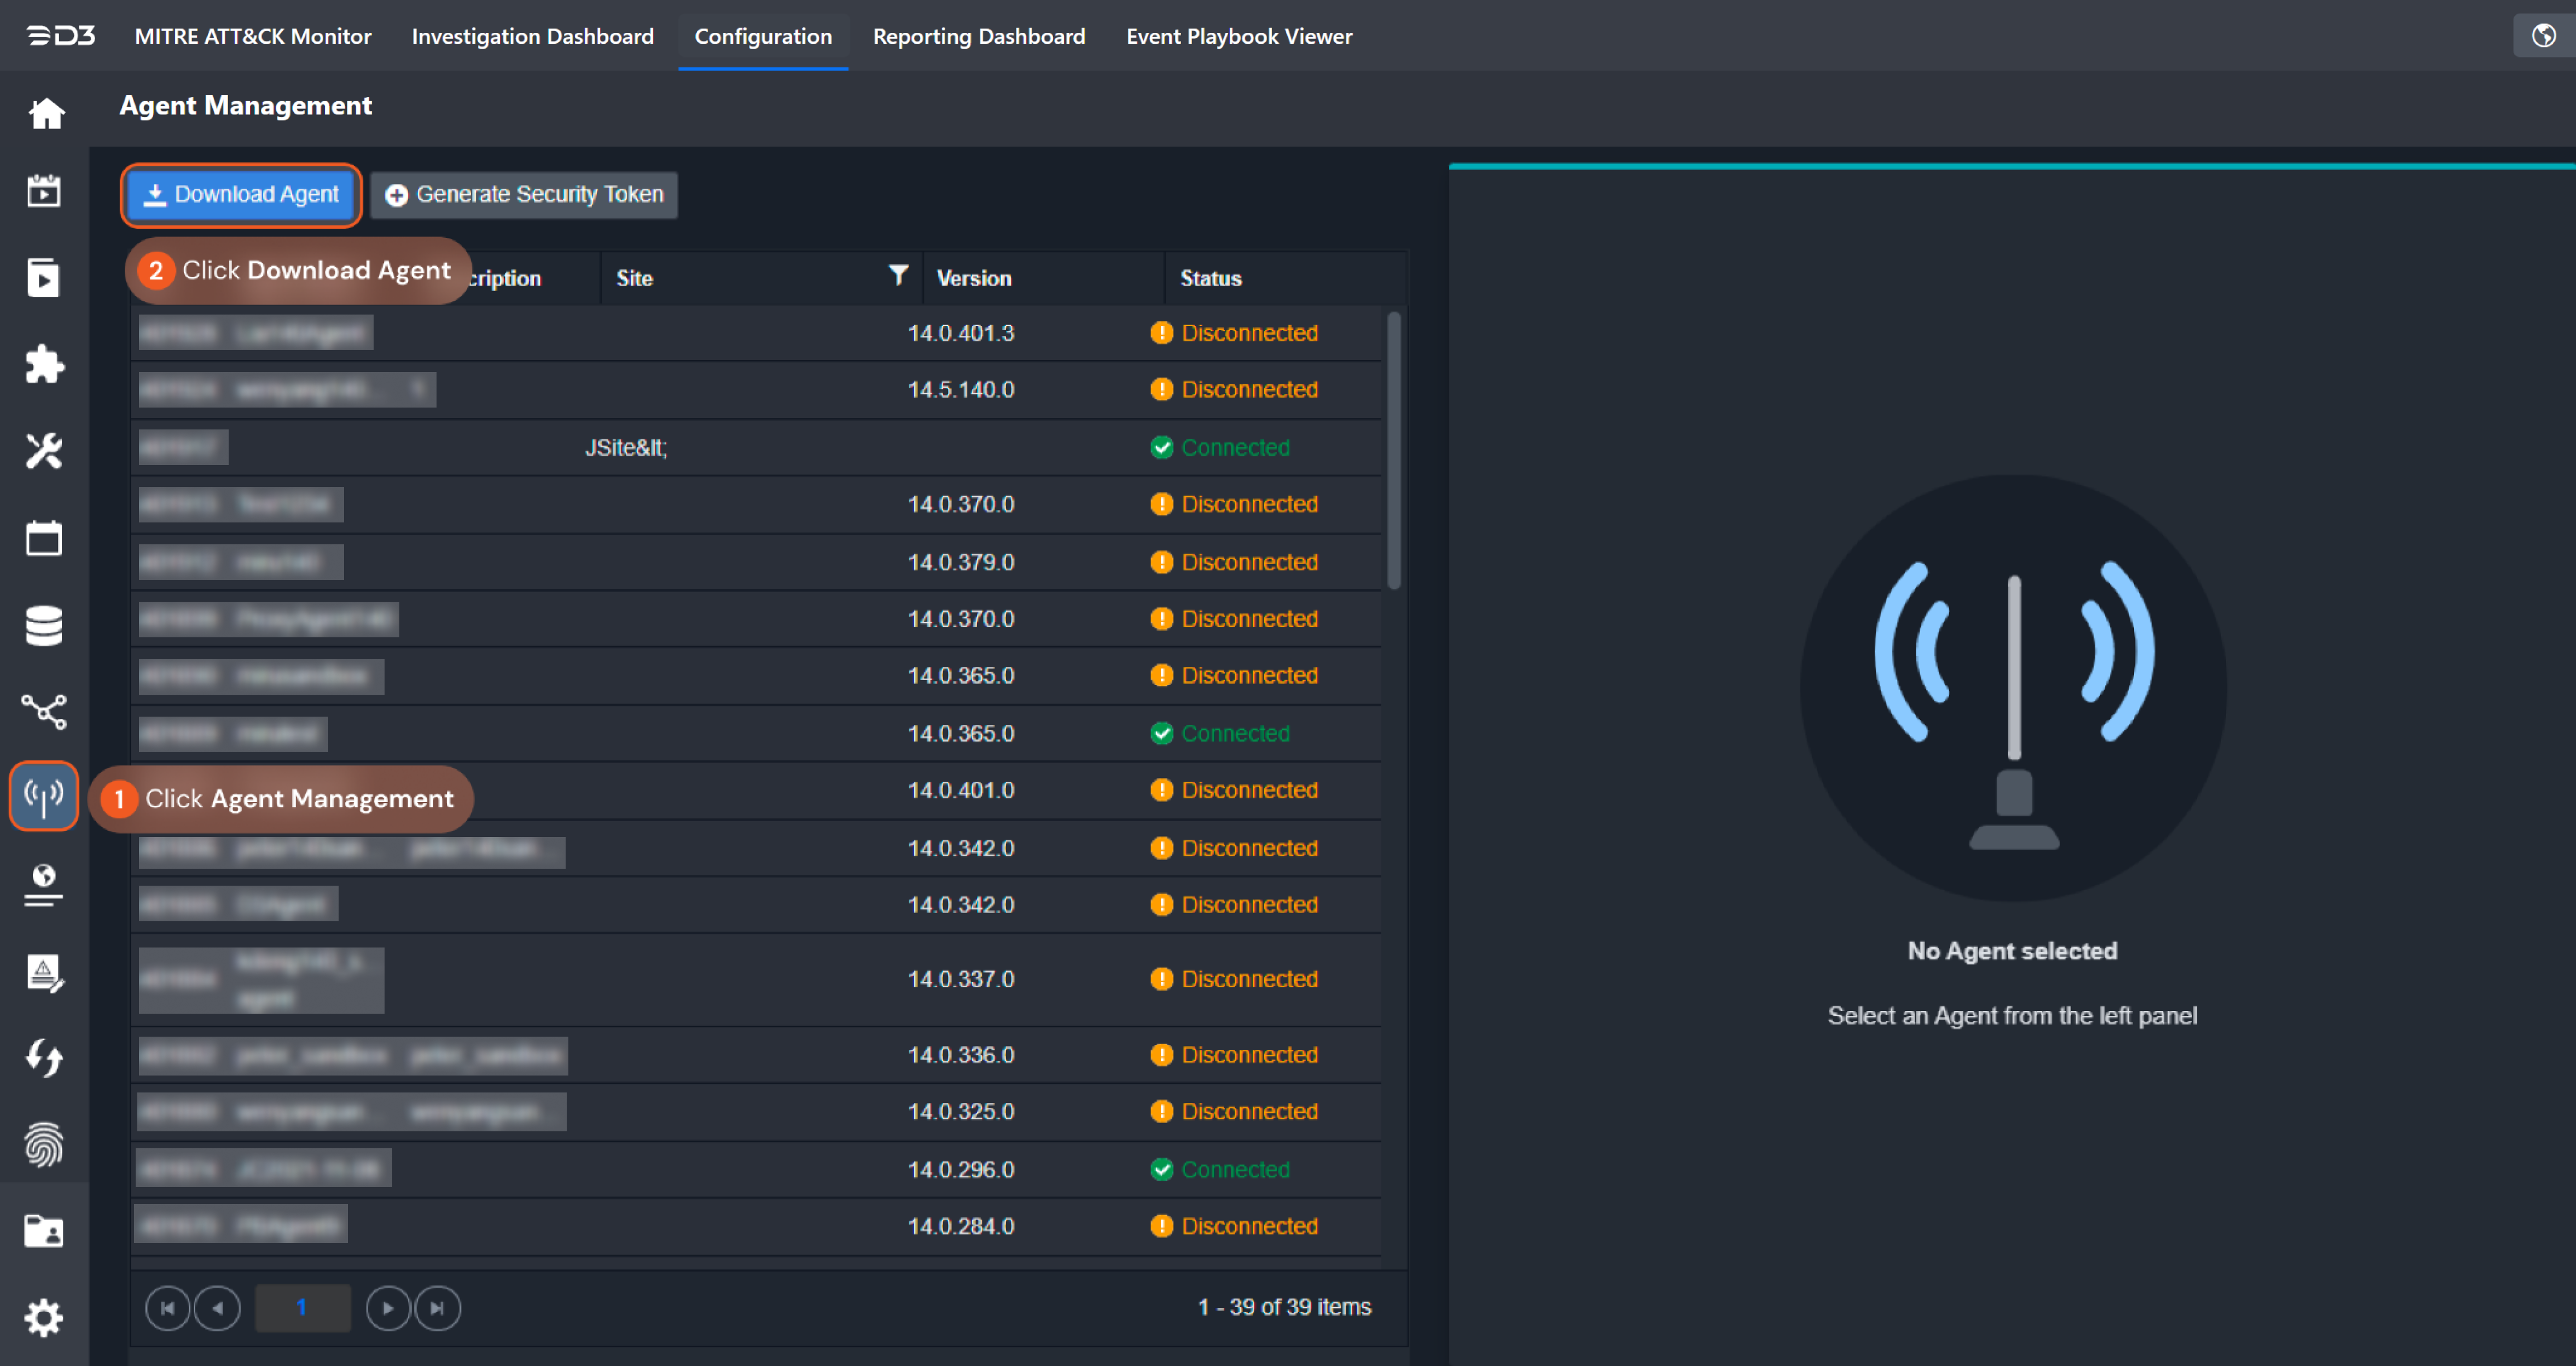
Task: Go to the next page of agents
Action: (x=388, y=1308)
